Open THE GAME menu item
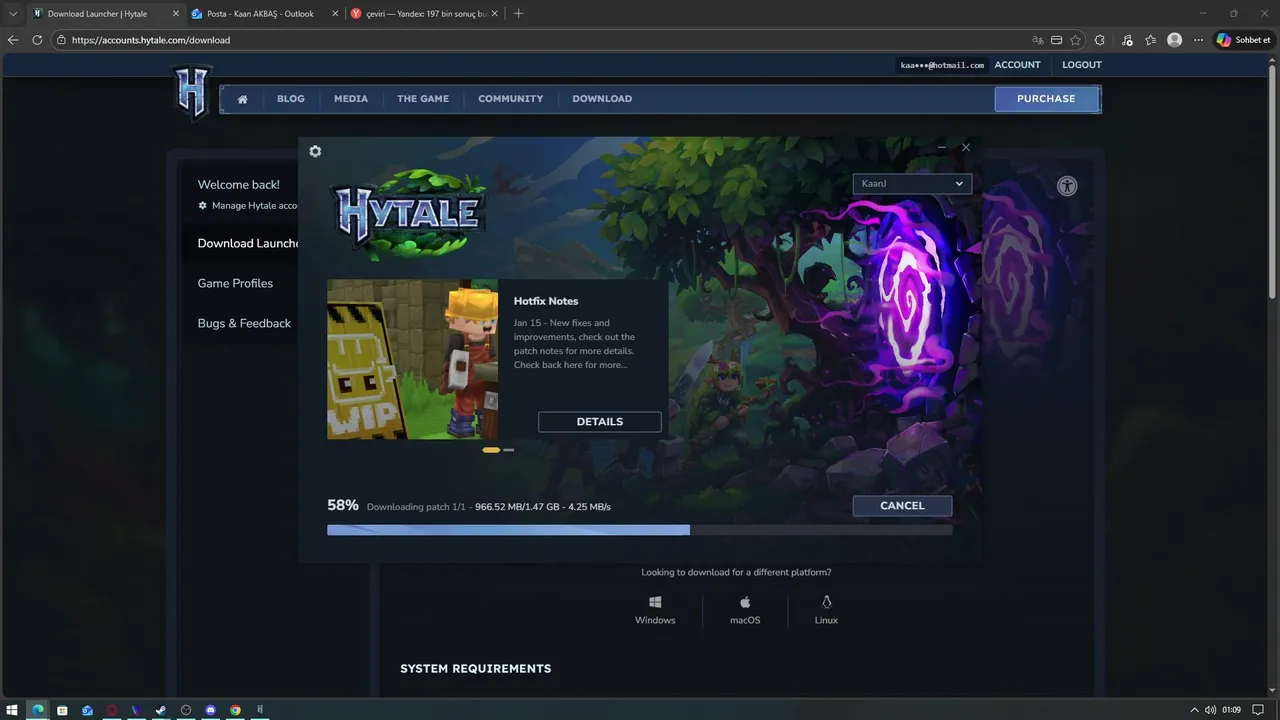This screenshot has height=720, width=1280. [423, 99]
